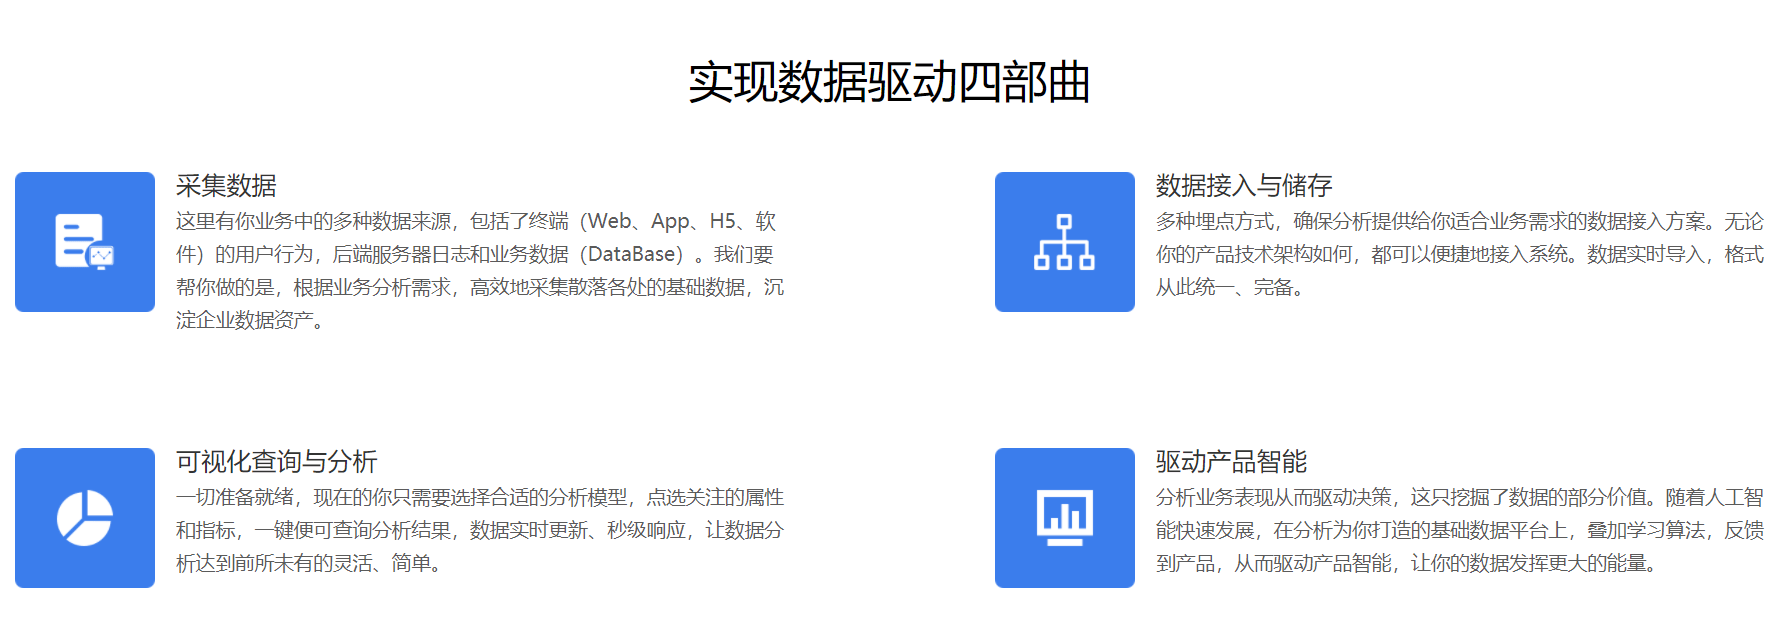Click the 实现数据驱动四部曲 main title
Viewport: 1790px width, 634px height.
click(889, 82)
